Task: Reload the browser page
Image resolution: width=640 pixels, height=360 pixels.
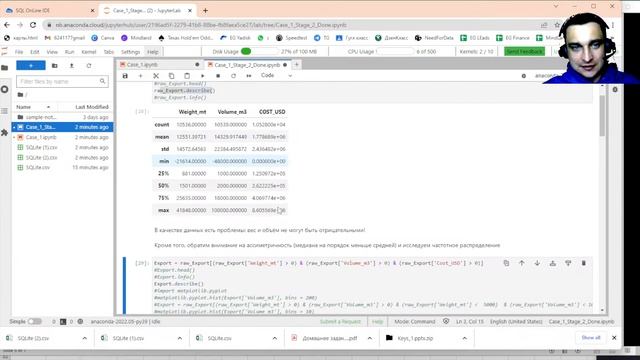Action: [33, 25]
